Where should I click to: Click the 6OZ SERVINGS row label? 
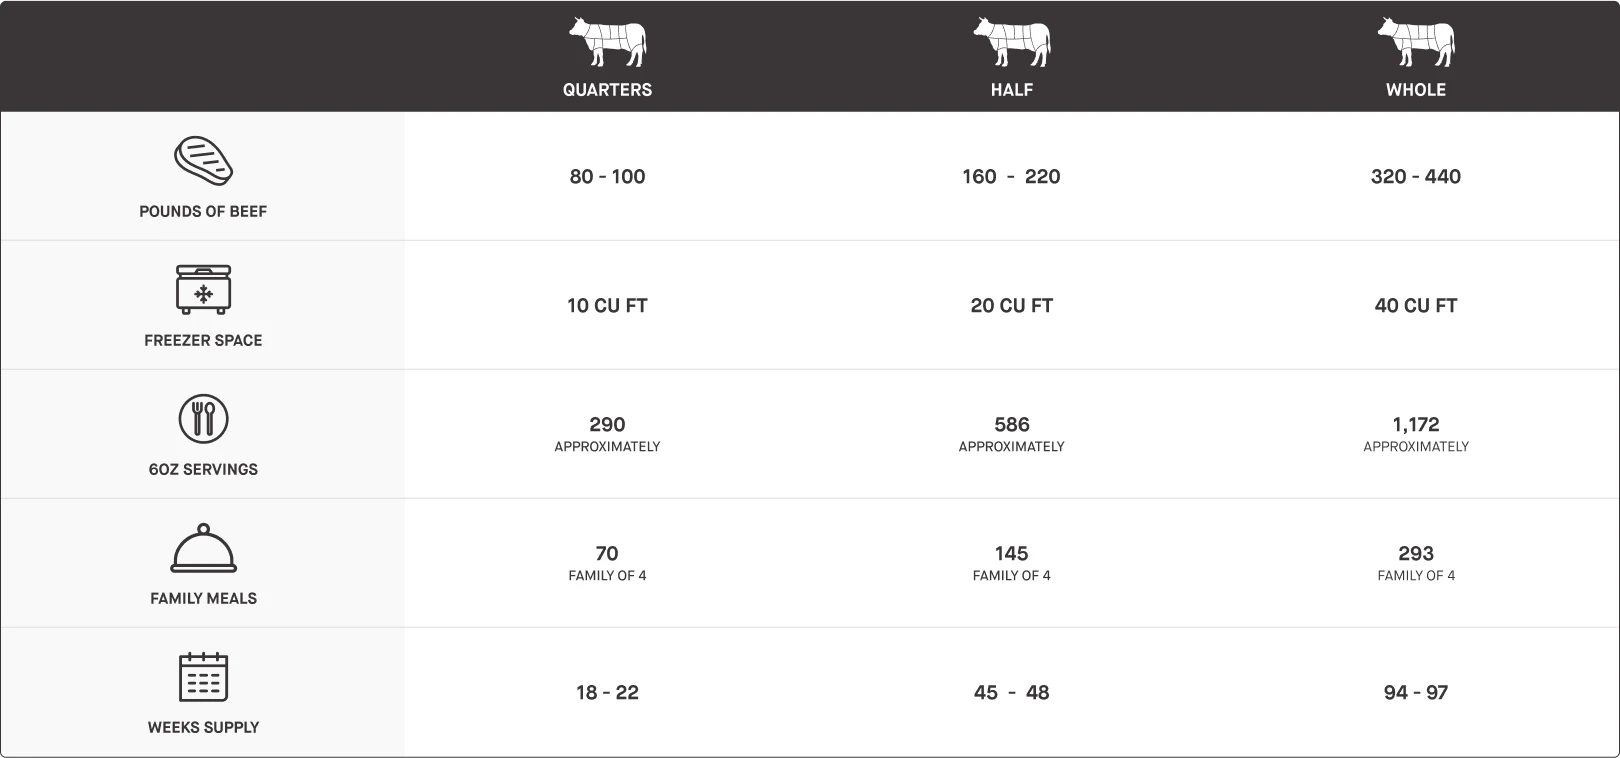203,469
